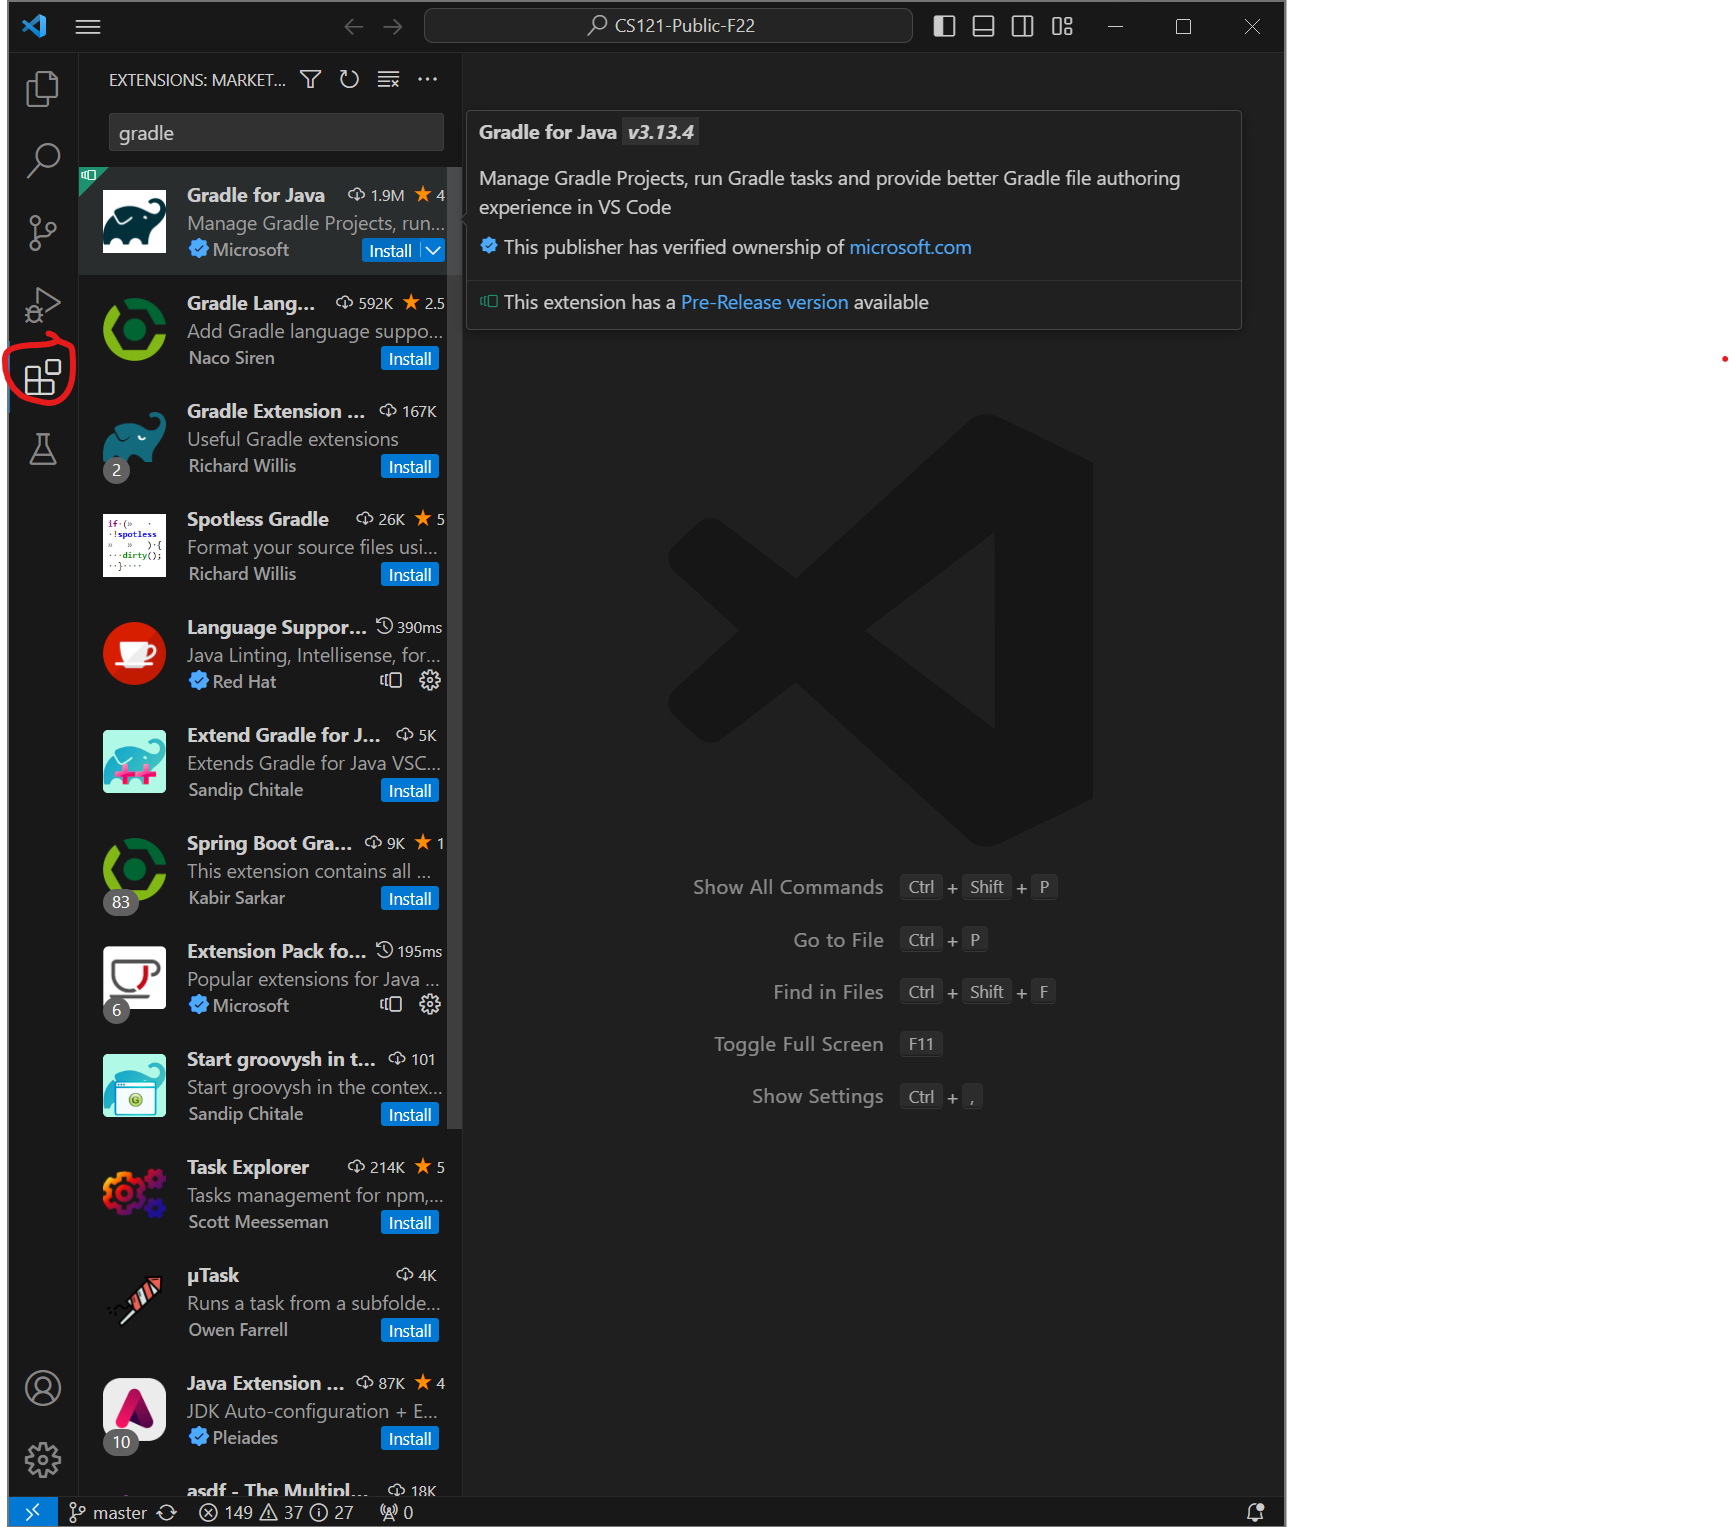The height and width of the screenshot is (1527, 1729).
Task: Refresh the extensions marketplace list
Action: [349, 80]
